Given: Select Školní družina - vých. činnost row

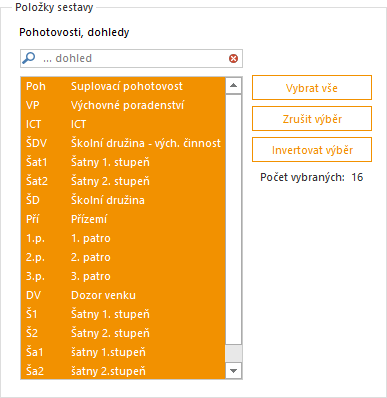Looking at the screenshot, I should 123,143.
